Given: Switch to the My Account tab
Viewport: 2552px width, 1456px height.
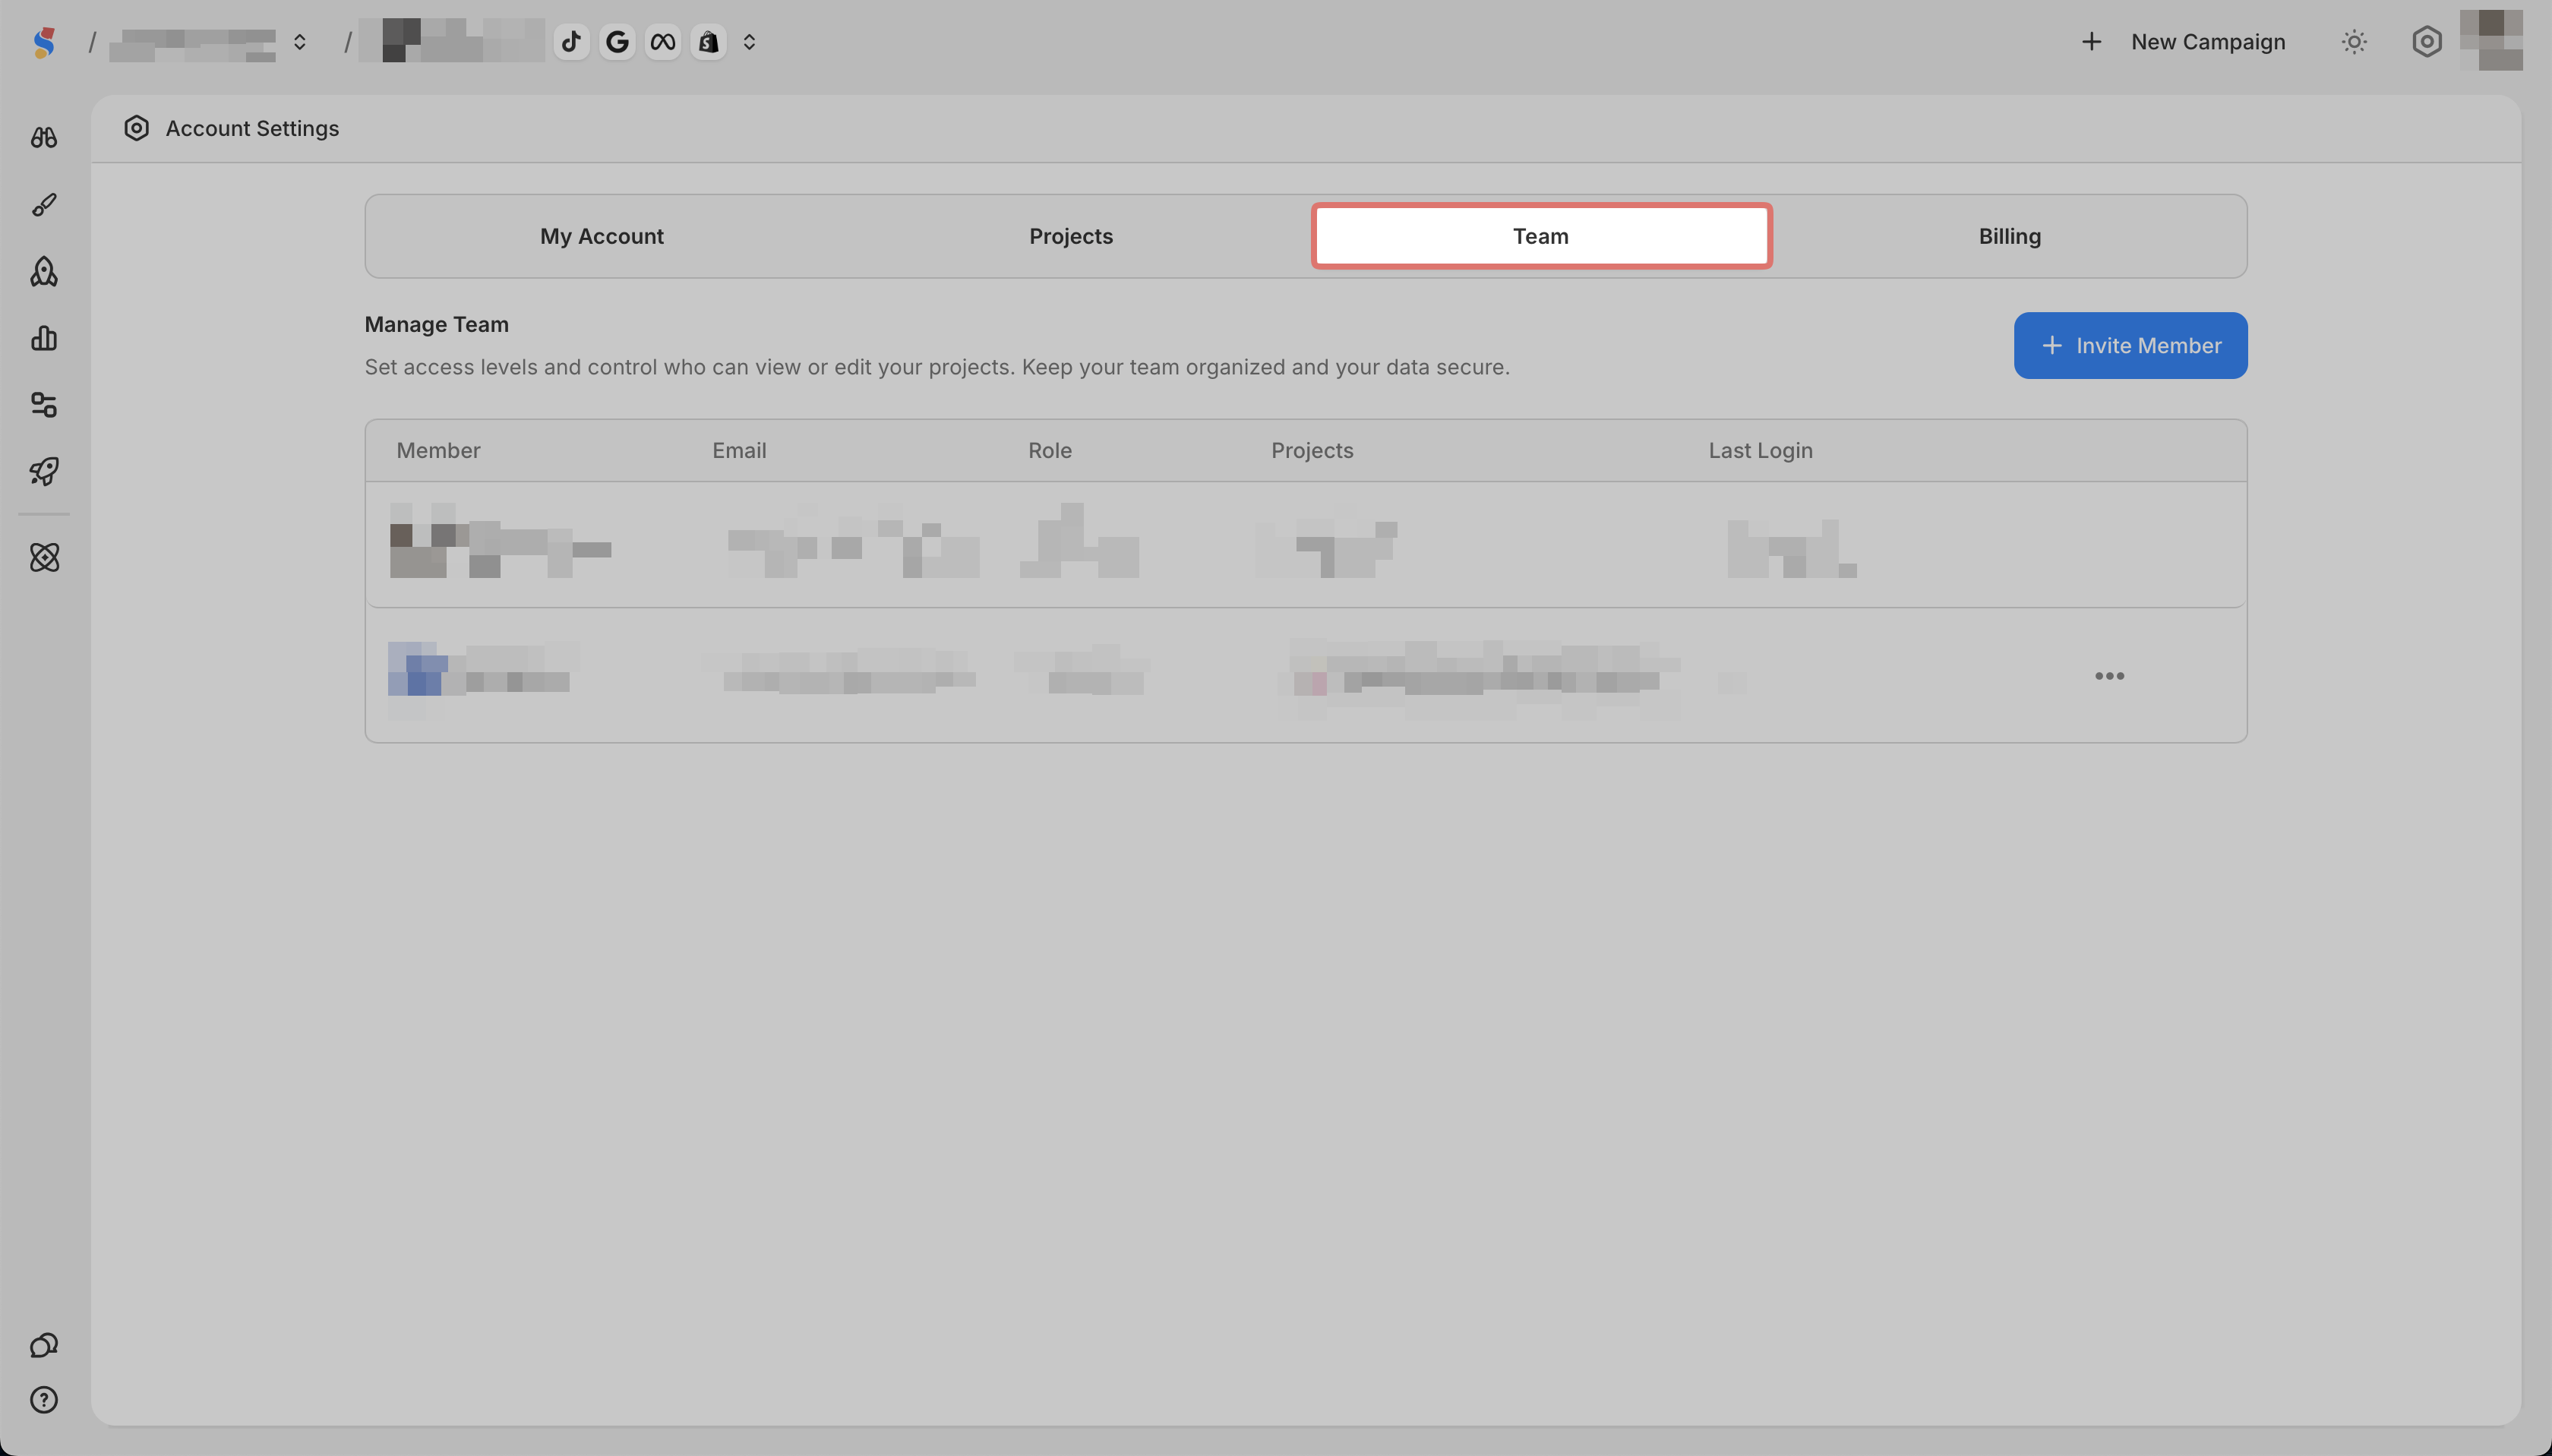Looking at the screenshot, I should tap(602, 237).
